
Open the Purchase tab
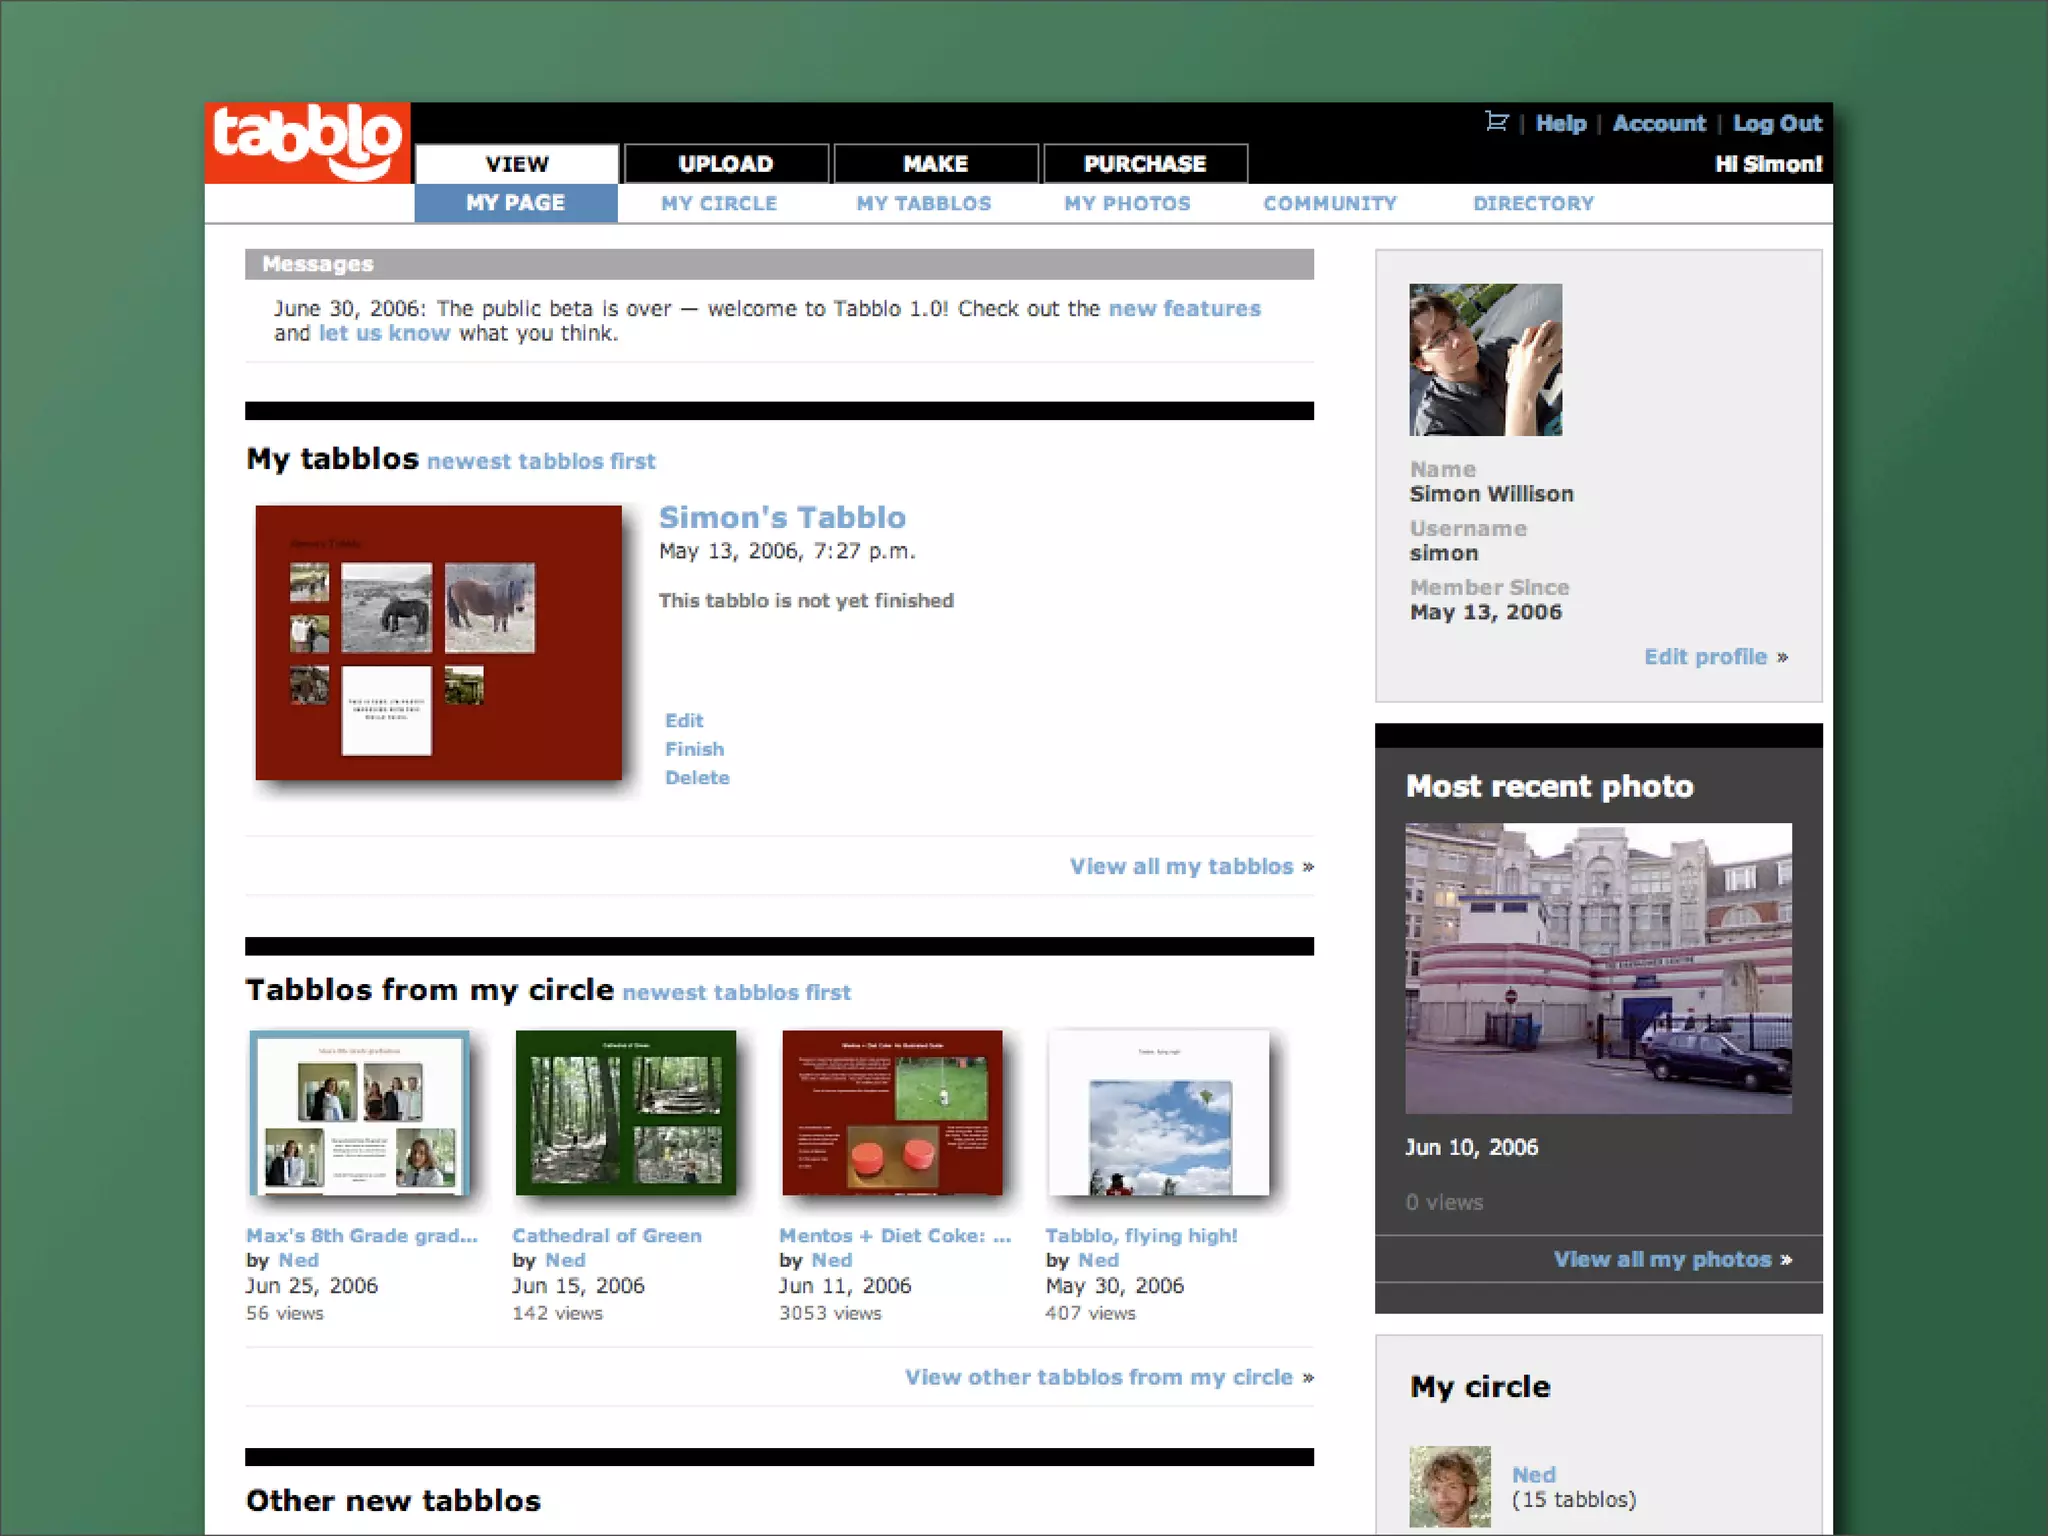tap(1145, 164)
